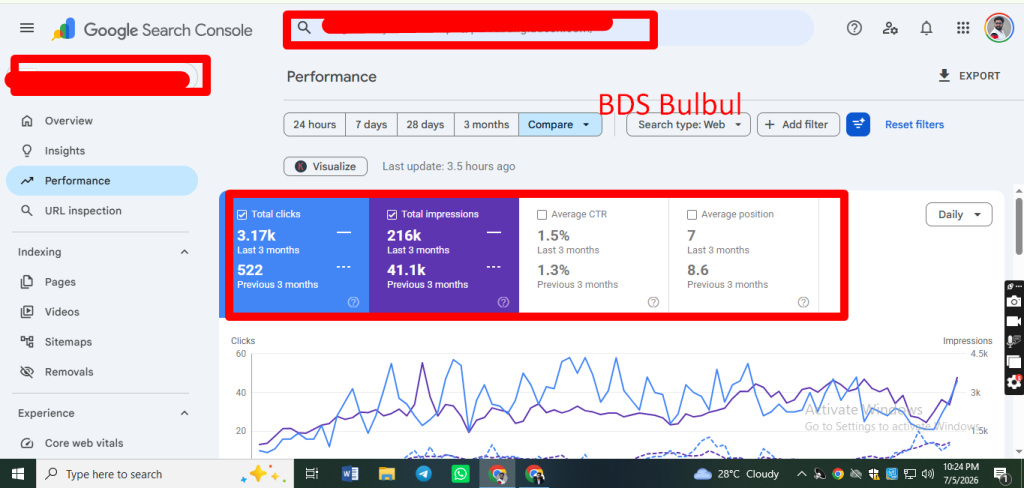This screenshot has width=1024, height=488.
Task: Open URL inspection in the sidebar
Action: (x=102, y=211)
